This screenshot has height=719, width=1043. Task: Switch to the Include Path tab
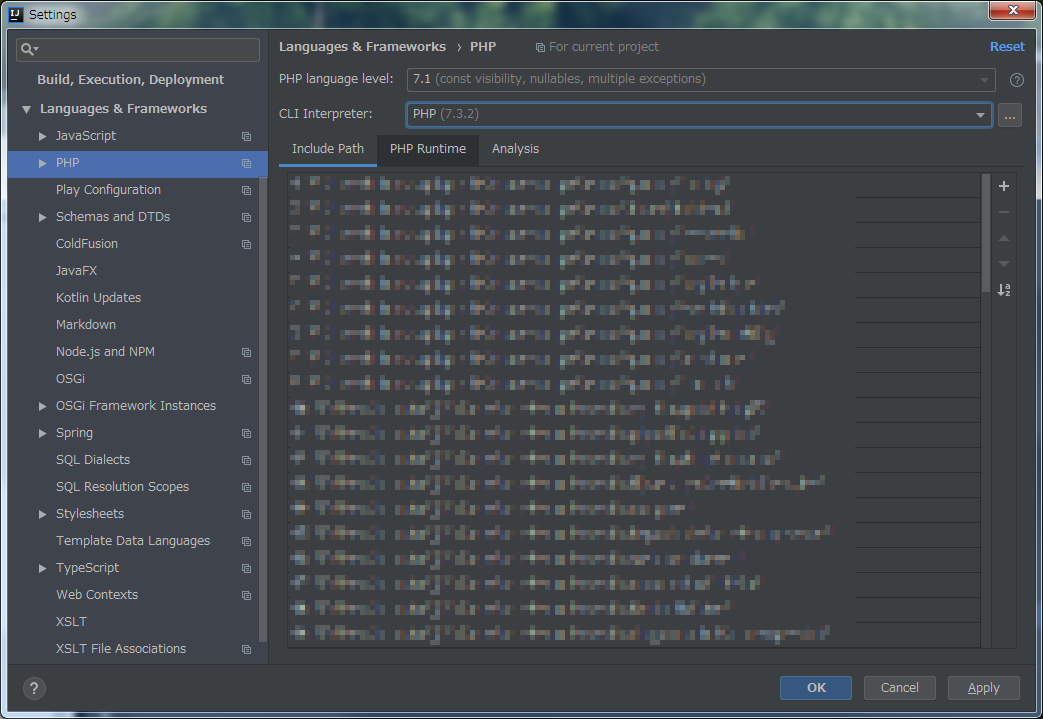[328, 149]
